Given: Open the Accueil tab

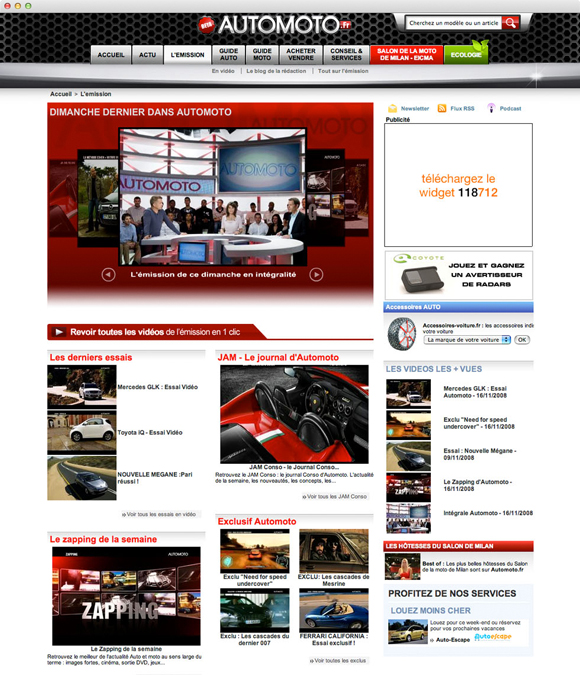Looking at the screenshot, I should click(x=111, y=55).
